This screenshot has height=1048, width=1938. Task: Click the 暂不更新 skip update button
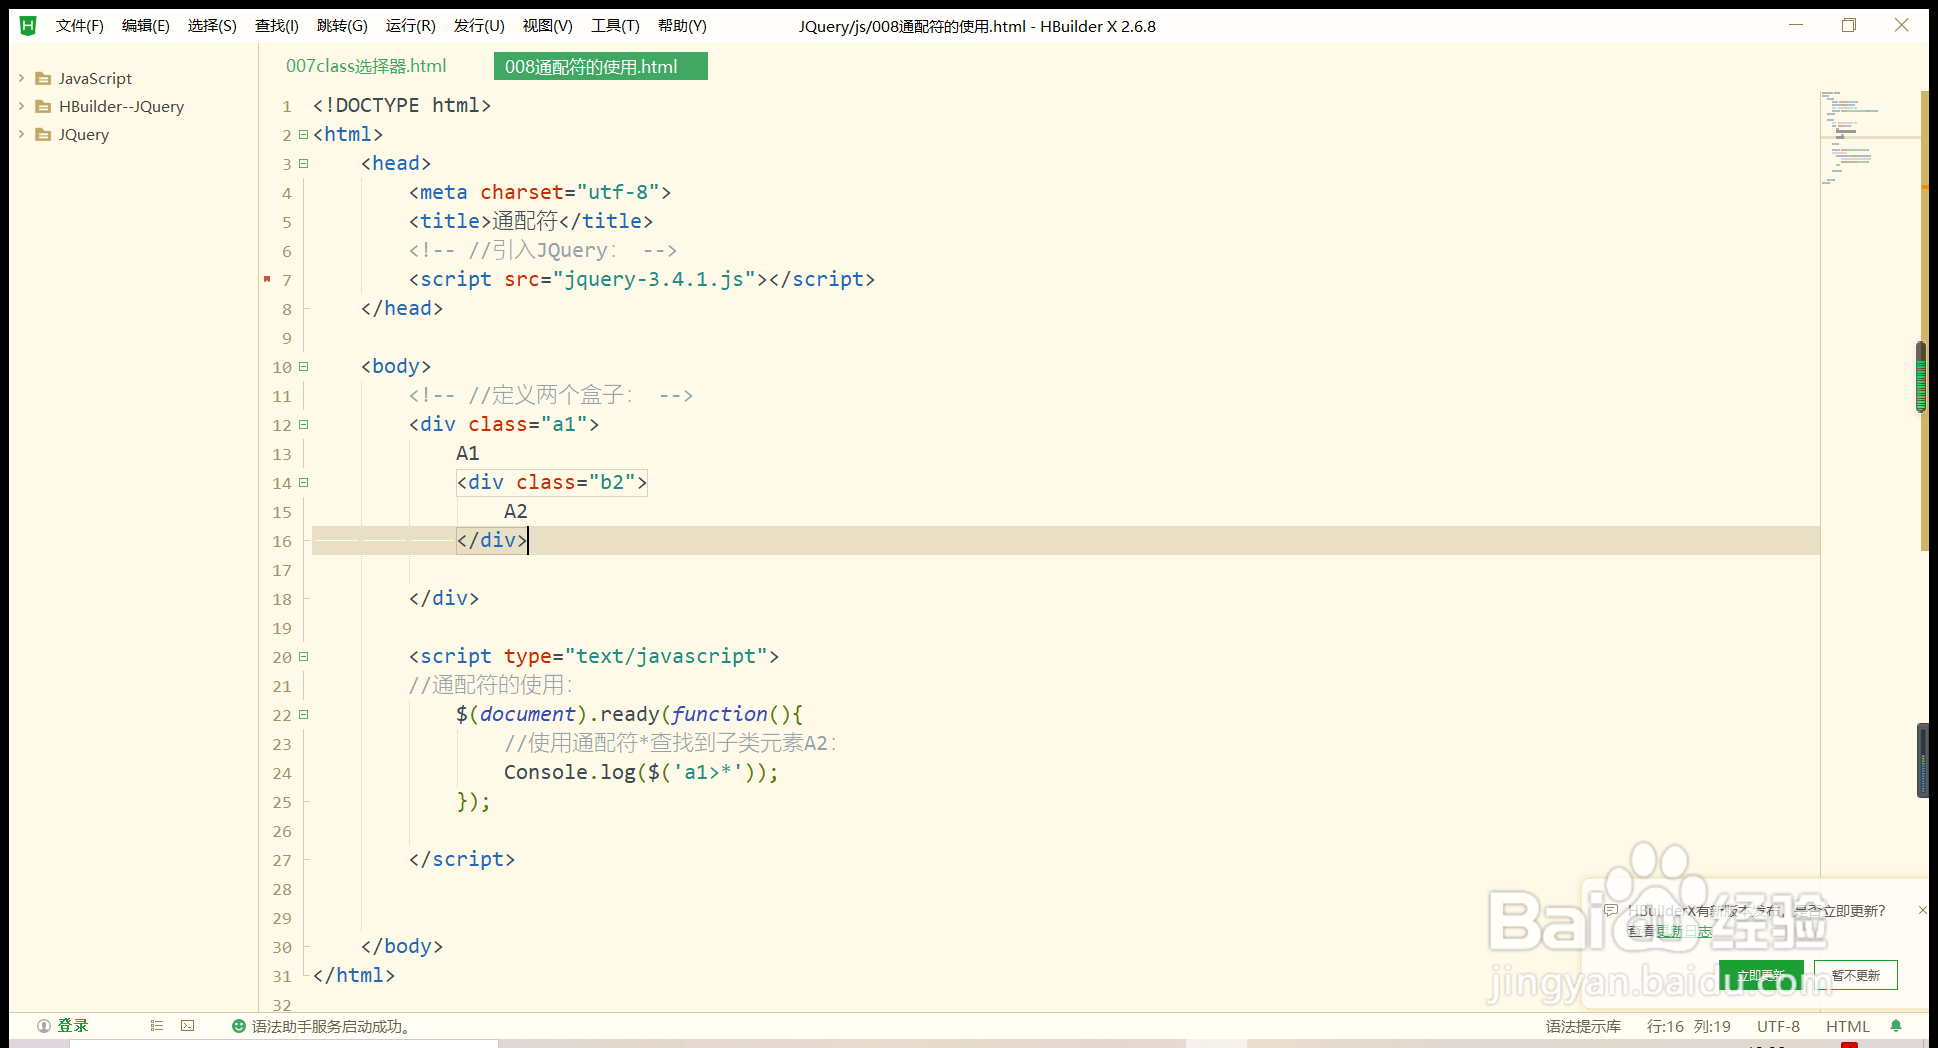coord(1856,975)
